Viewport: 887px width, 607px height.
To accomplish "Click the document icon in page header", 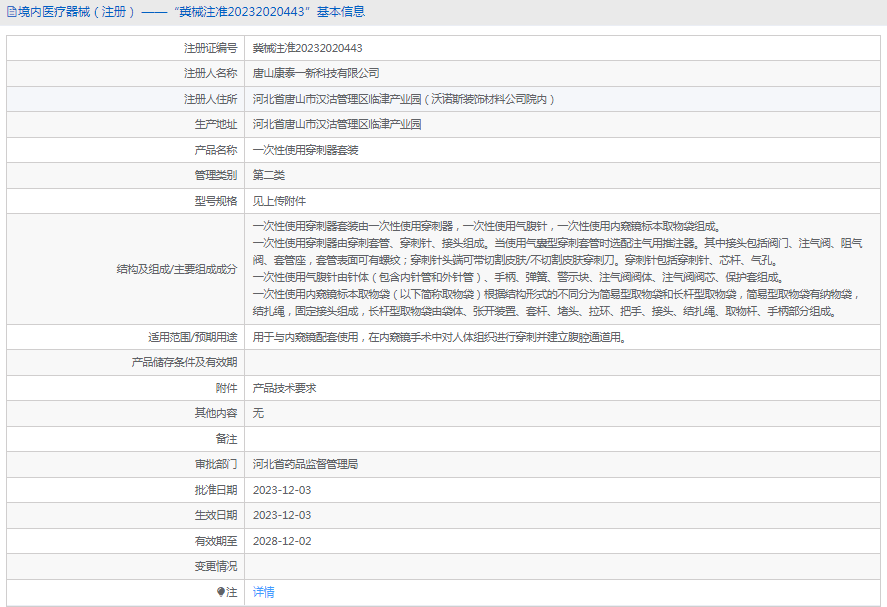I will tap(11, 12).
